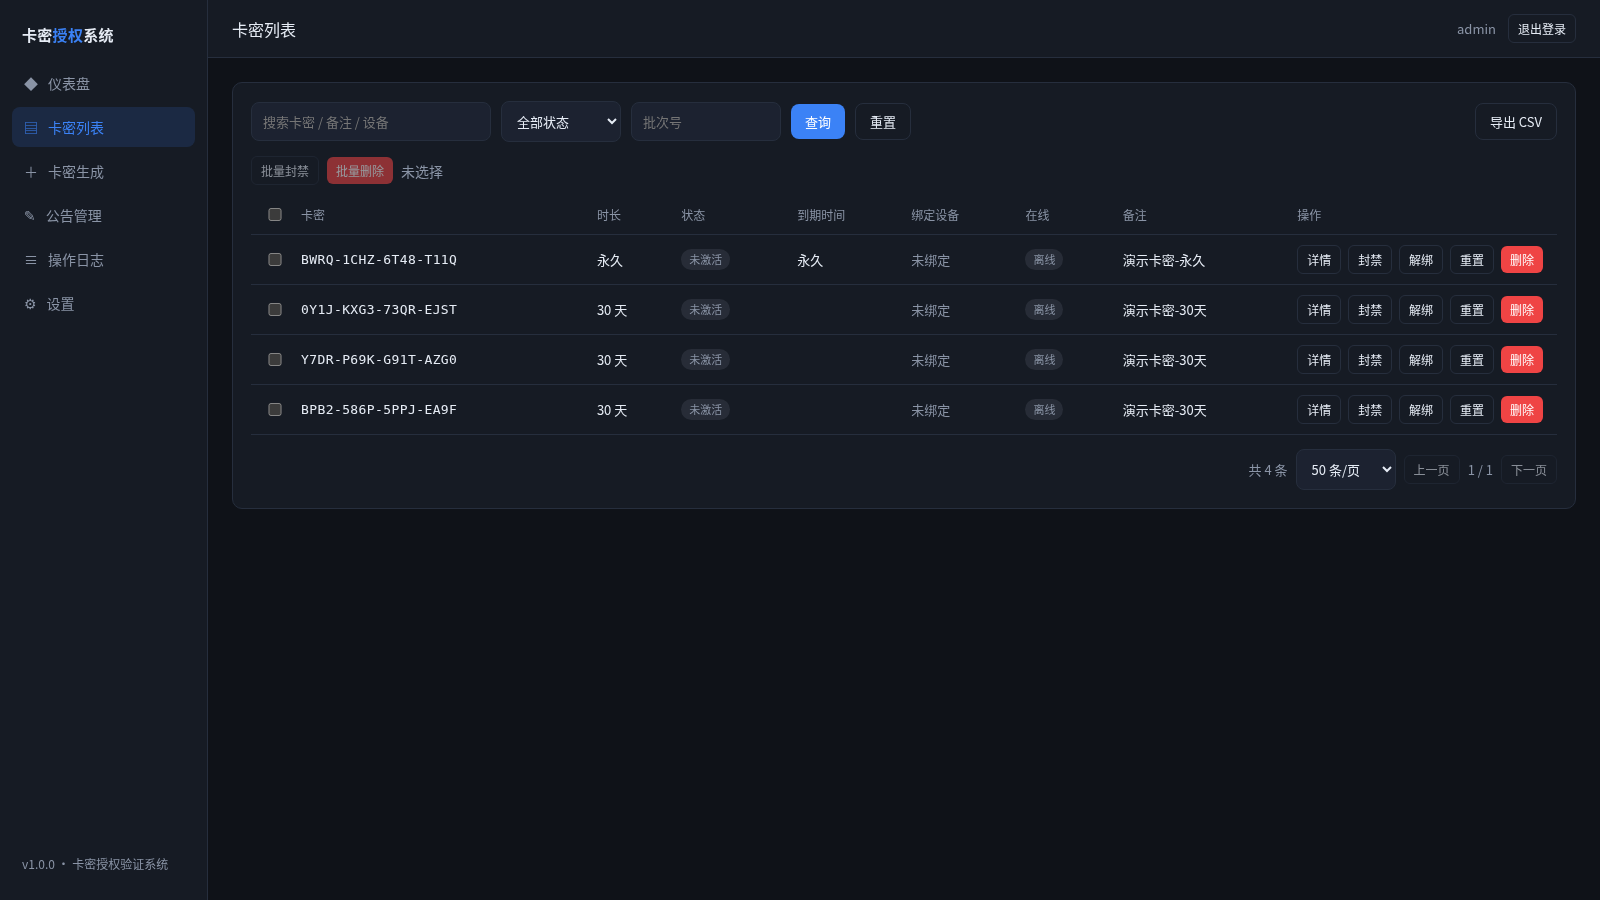This screenshot has height=900, width=1600.
Task: Go to 卡密生成 in the sidebar
Action: (x=104, y=172)
